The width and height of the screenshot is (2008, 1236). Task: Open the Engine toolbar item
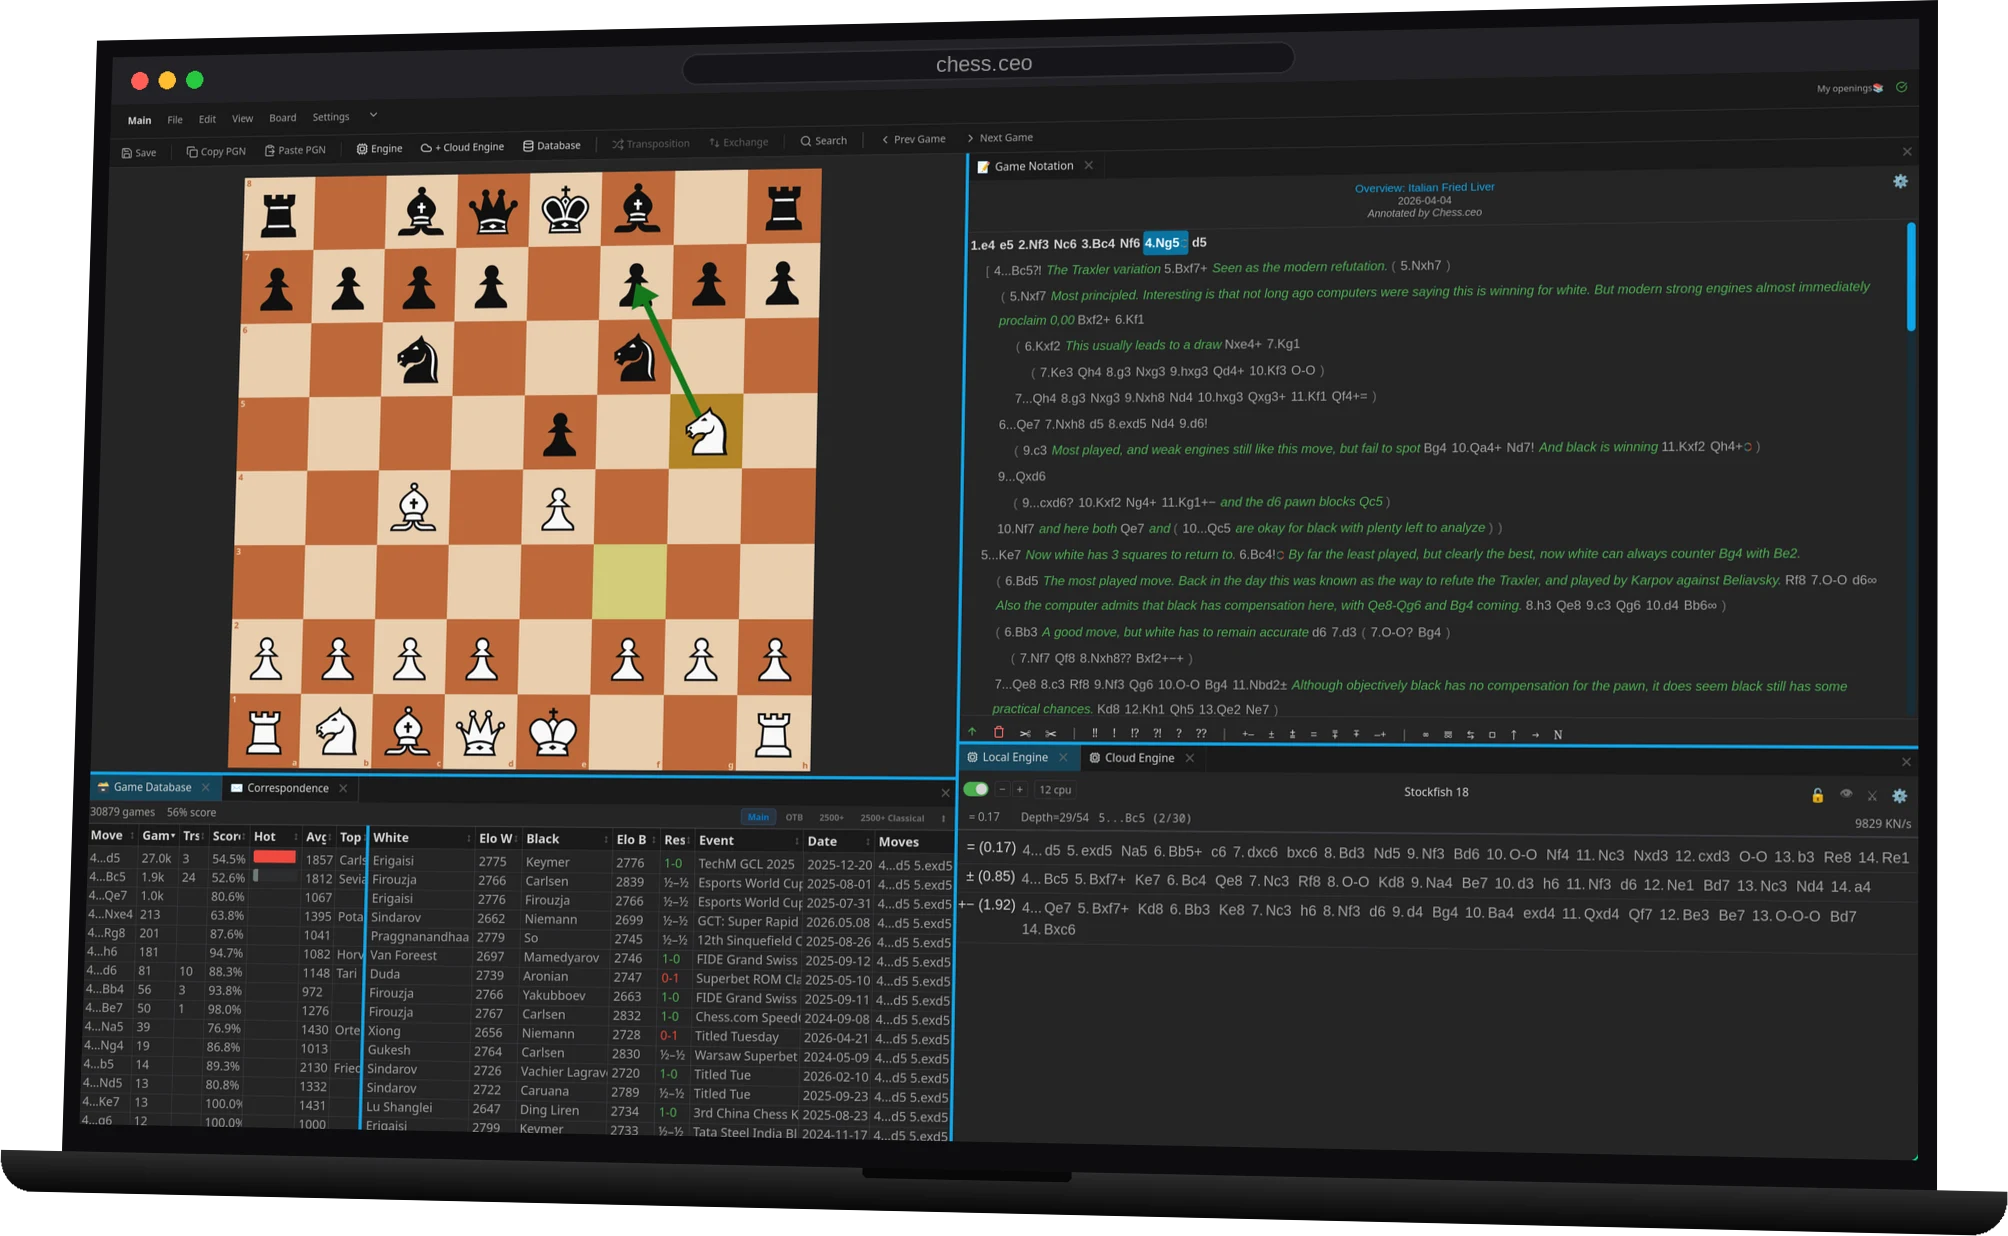coord(379,148)
